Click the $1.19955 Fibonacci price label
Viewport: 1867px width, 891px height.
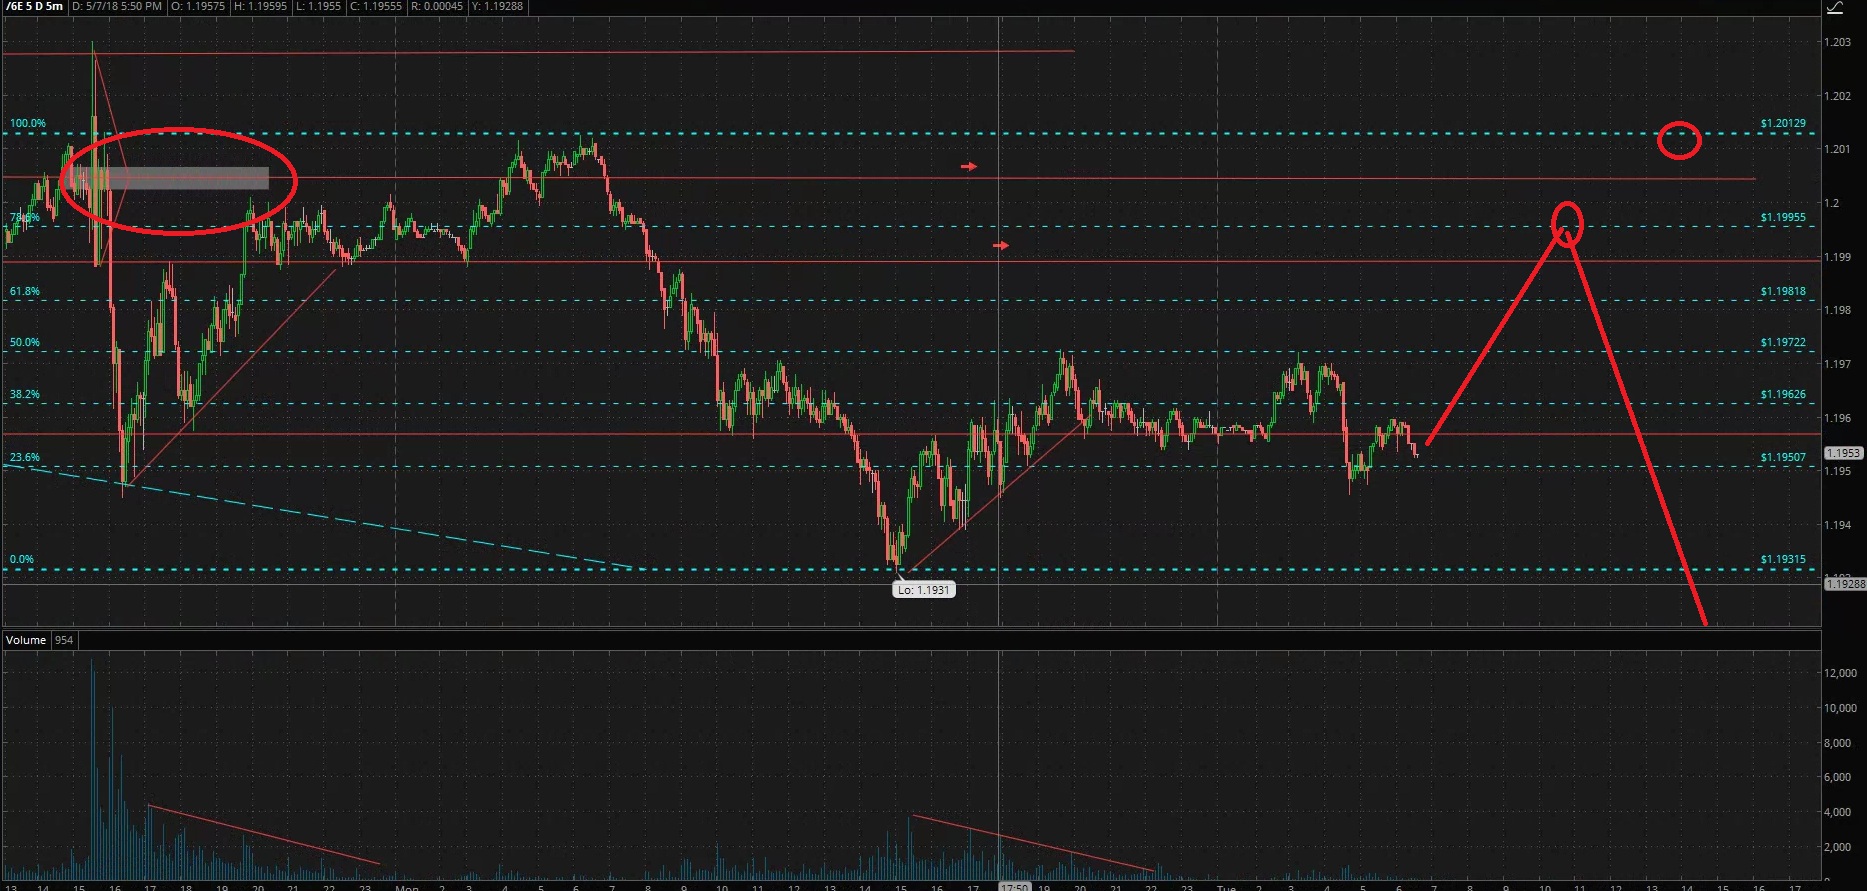pyautogui.click(x=1783, y=218)
